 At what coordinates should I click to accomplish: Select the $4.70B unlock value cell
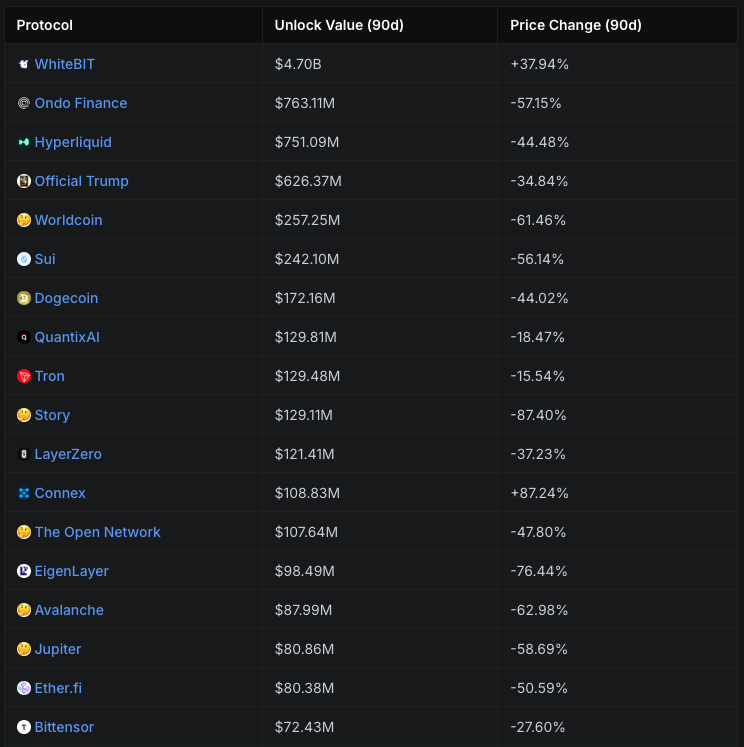pos(298,64)
